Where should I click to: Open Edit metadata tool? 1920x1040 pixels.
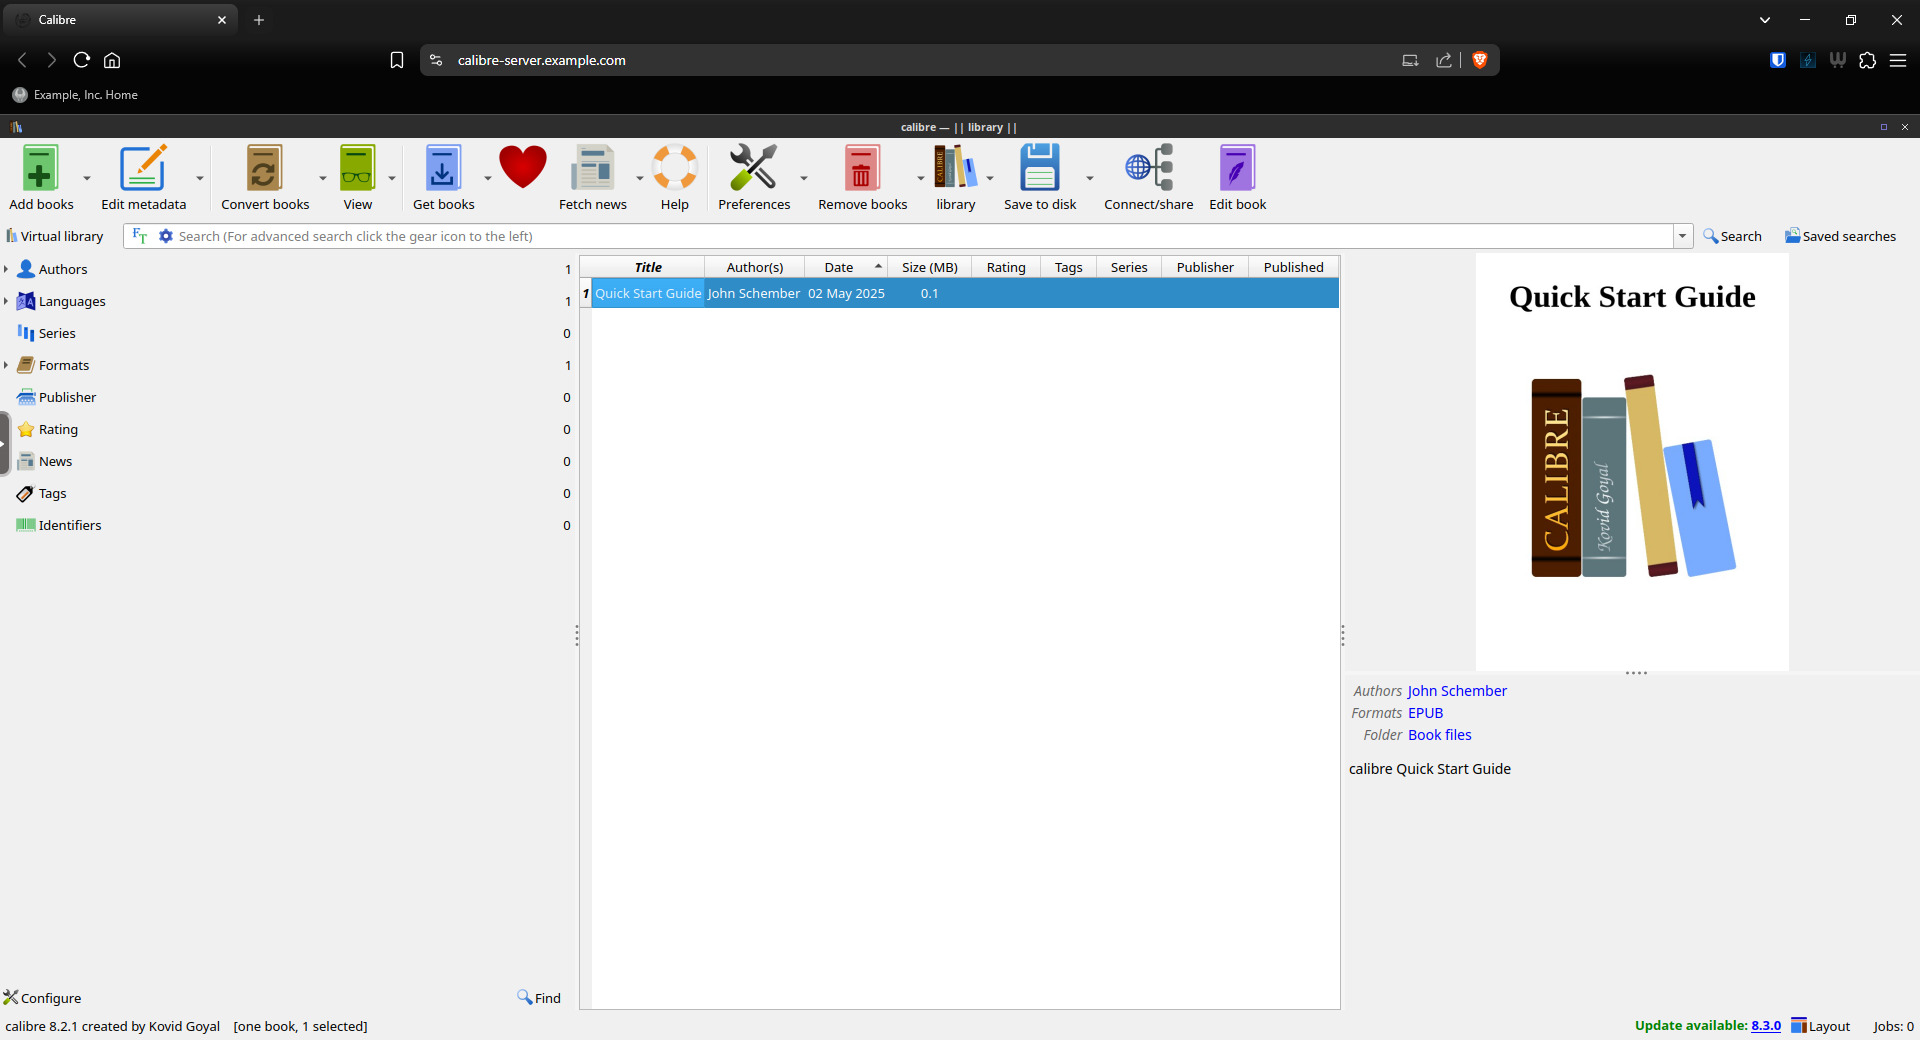point(143,170)
